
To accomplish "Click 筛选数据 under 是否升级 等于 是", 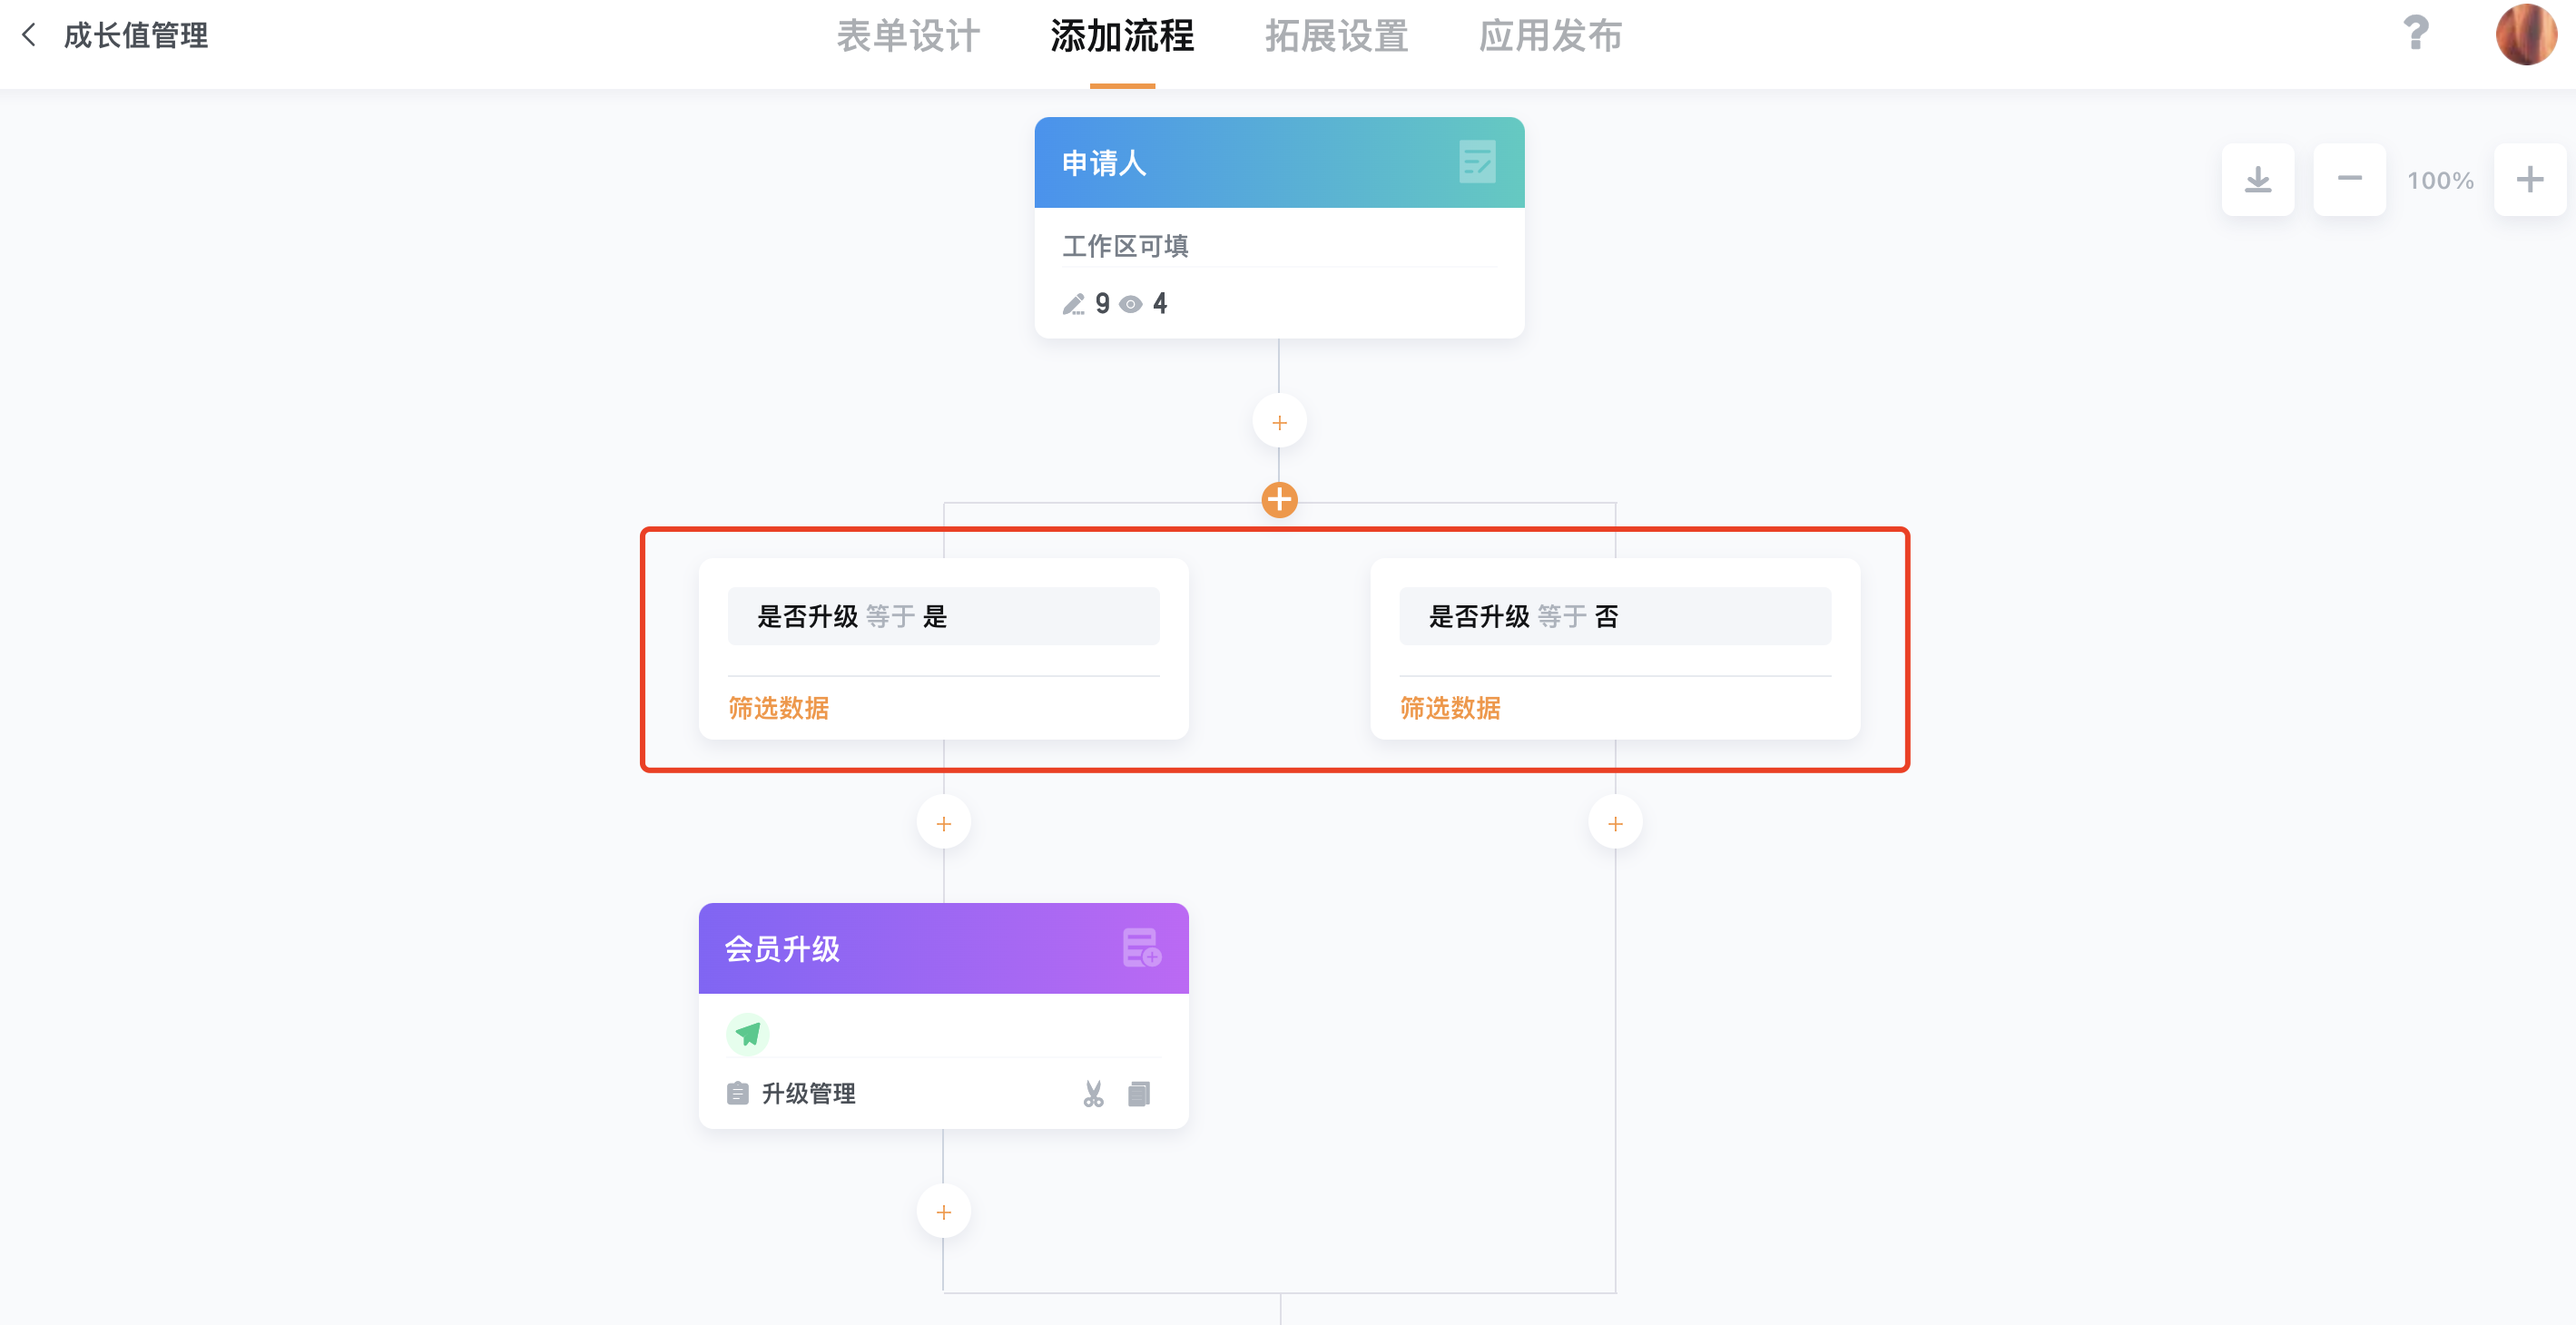I will (x=778, y=708).
